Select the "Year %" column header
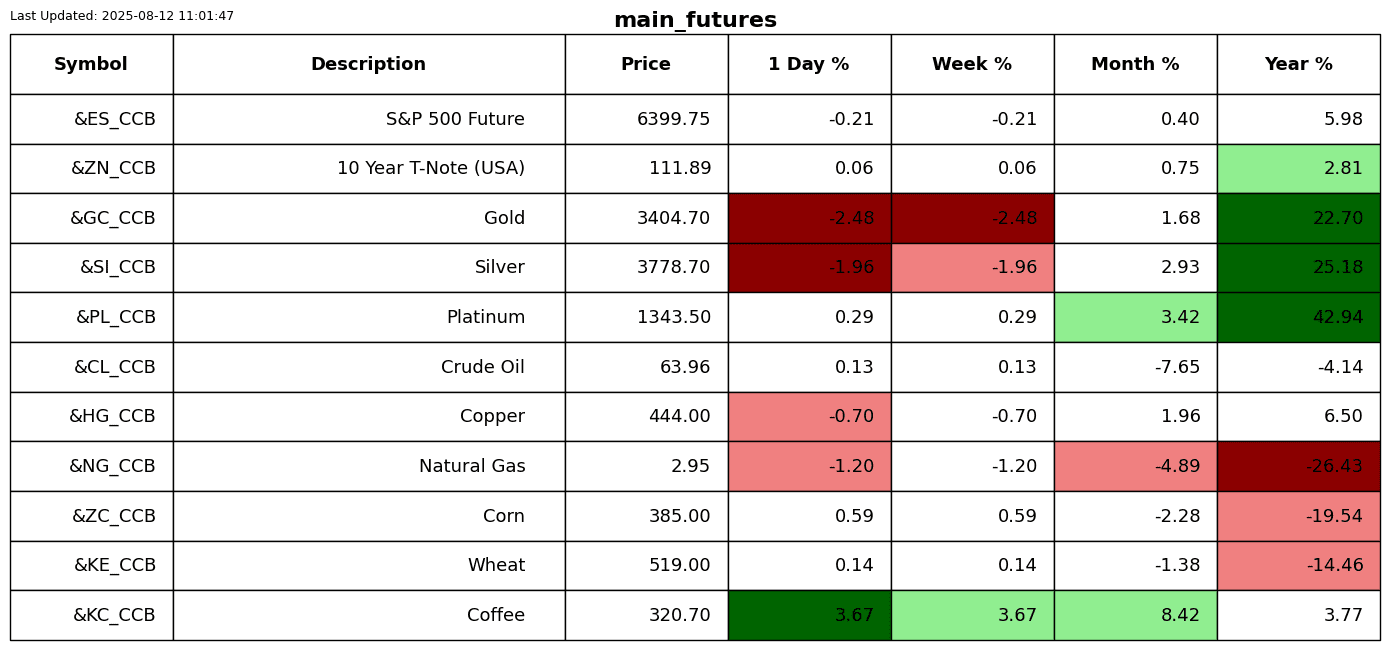The image size is (1390, 650). [x=1298, y=64]
